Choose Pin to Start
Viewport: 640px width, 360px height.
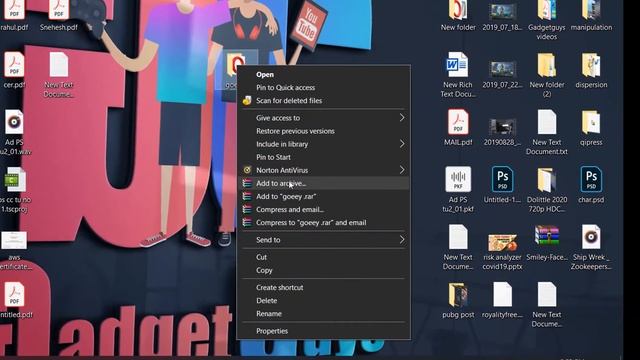tap(324, 157)
